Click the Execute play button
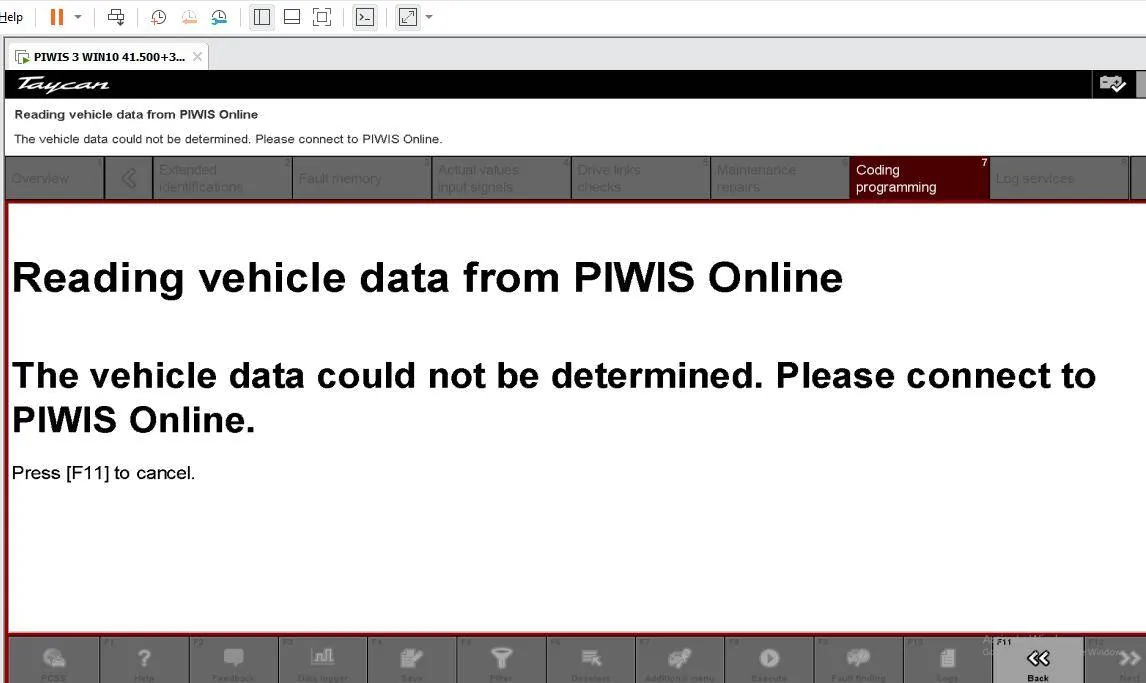Screen dimensions: 1146x683 pyautogui.click(x=769, y=660)
